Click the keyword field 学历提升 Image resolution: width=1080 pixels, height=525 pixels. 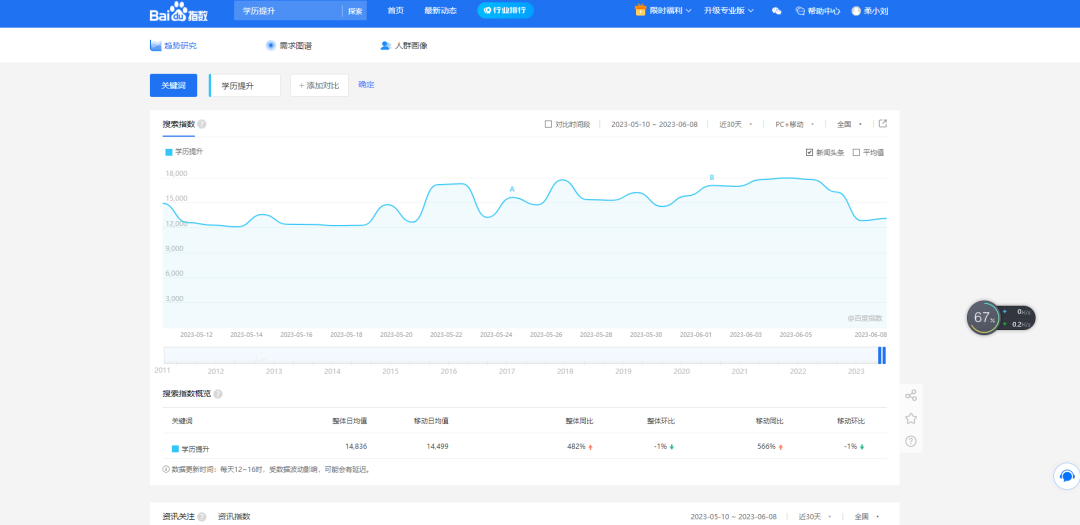click(x=245, y=85)
